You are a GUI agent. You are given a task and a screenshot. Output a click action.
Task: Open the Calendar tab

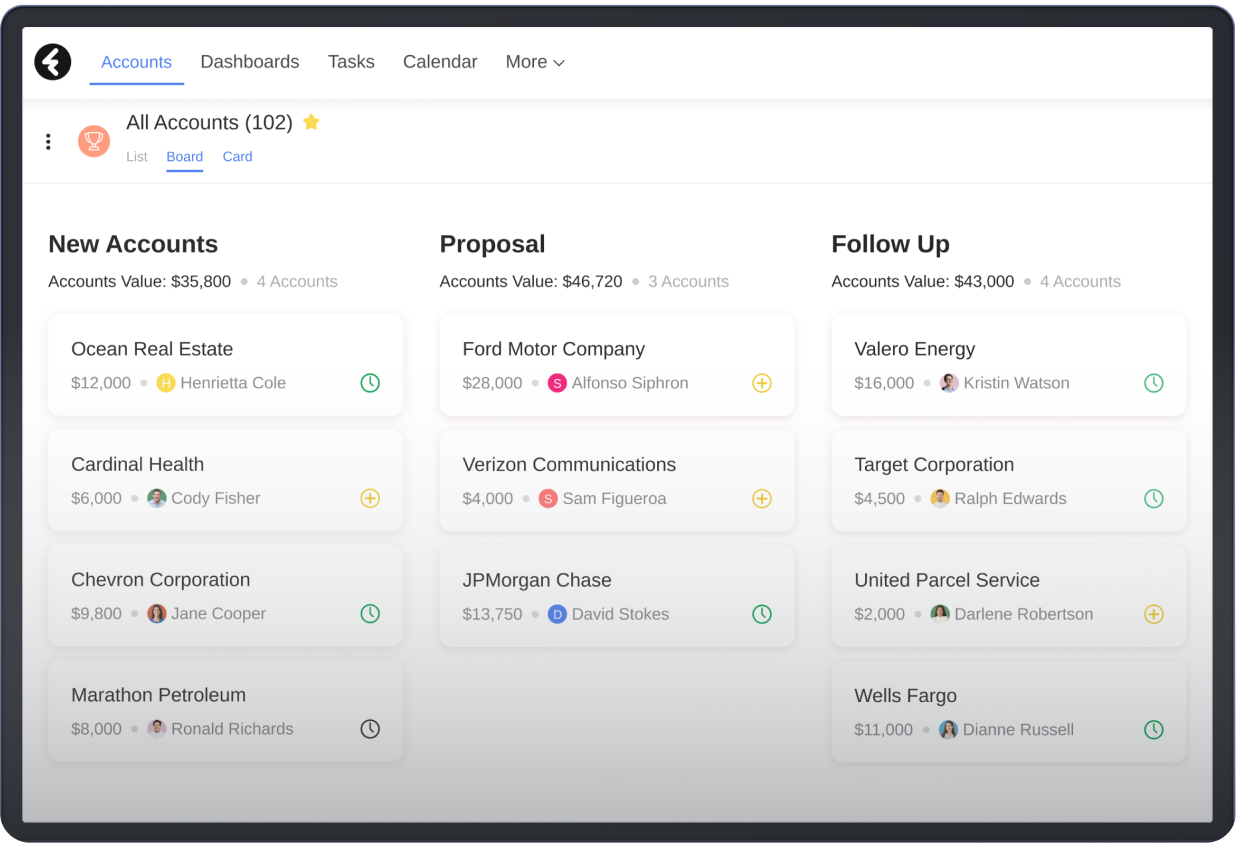[440, 62]
